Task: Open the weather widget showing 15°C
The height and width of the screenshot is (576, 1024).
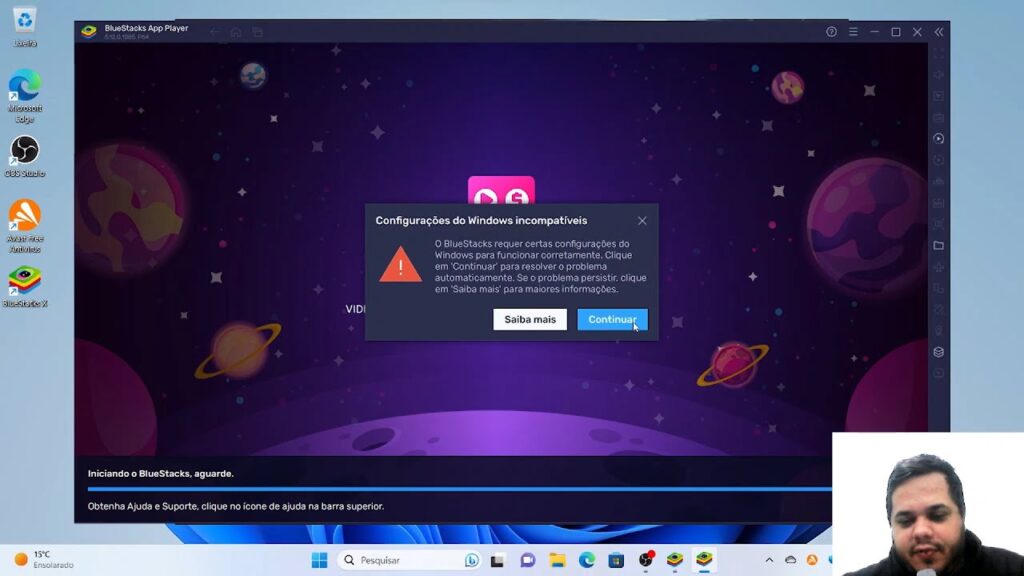Action: click(x=43, y=560)
